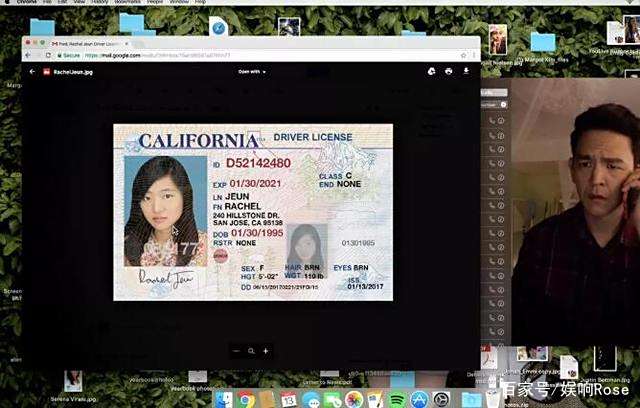Open the Trash in the Dock
The height and width of the screenshot is (408, 640).
click(493, 399)
